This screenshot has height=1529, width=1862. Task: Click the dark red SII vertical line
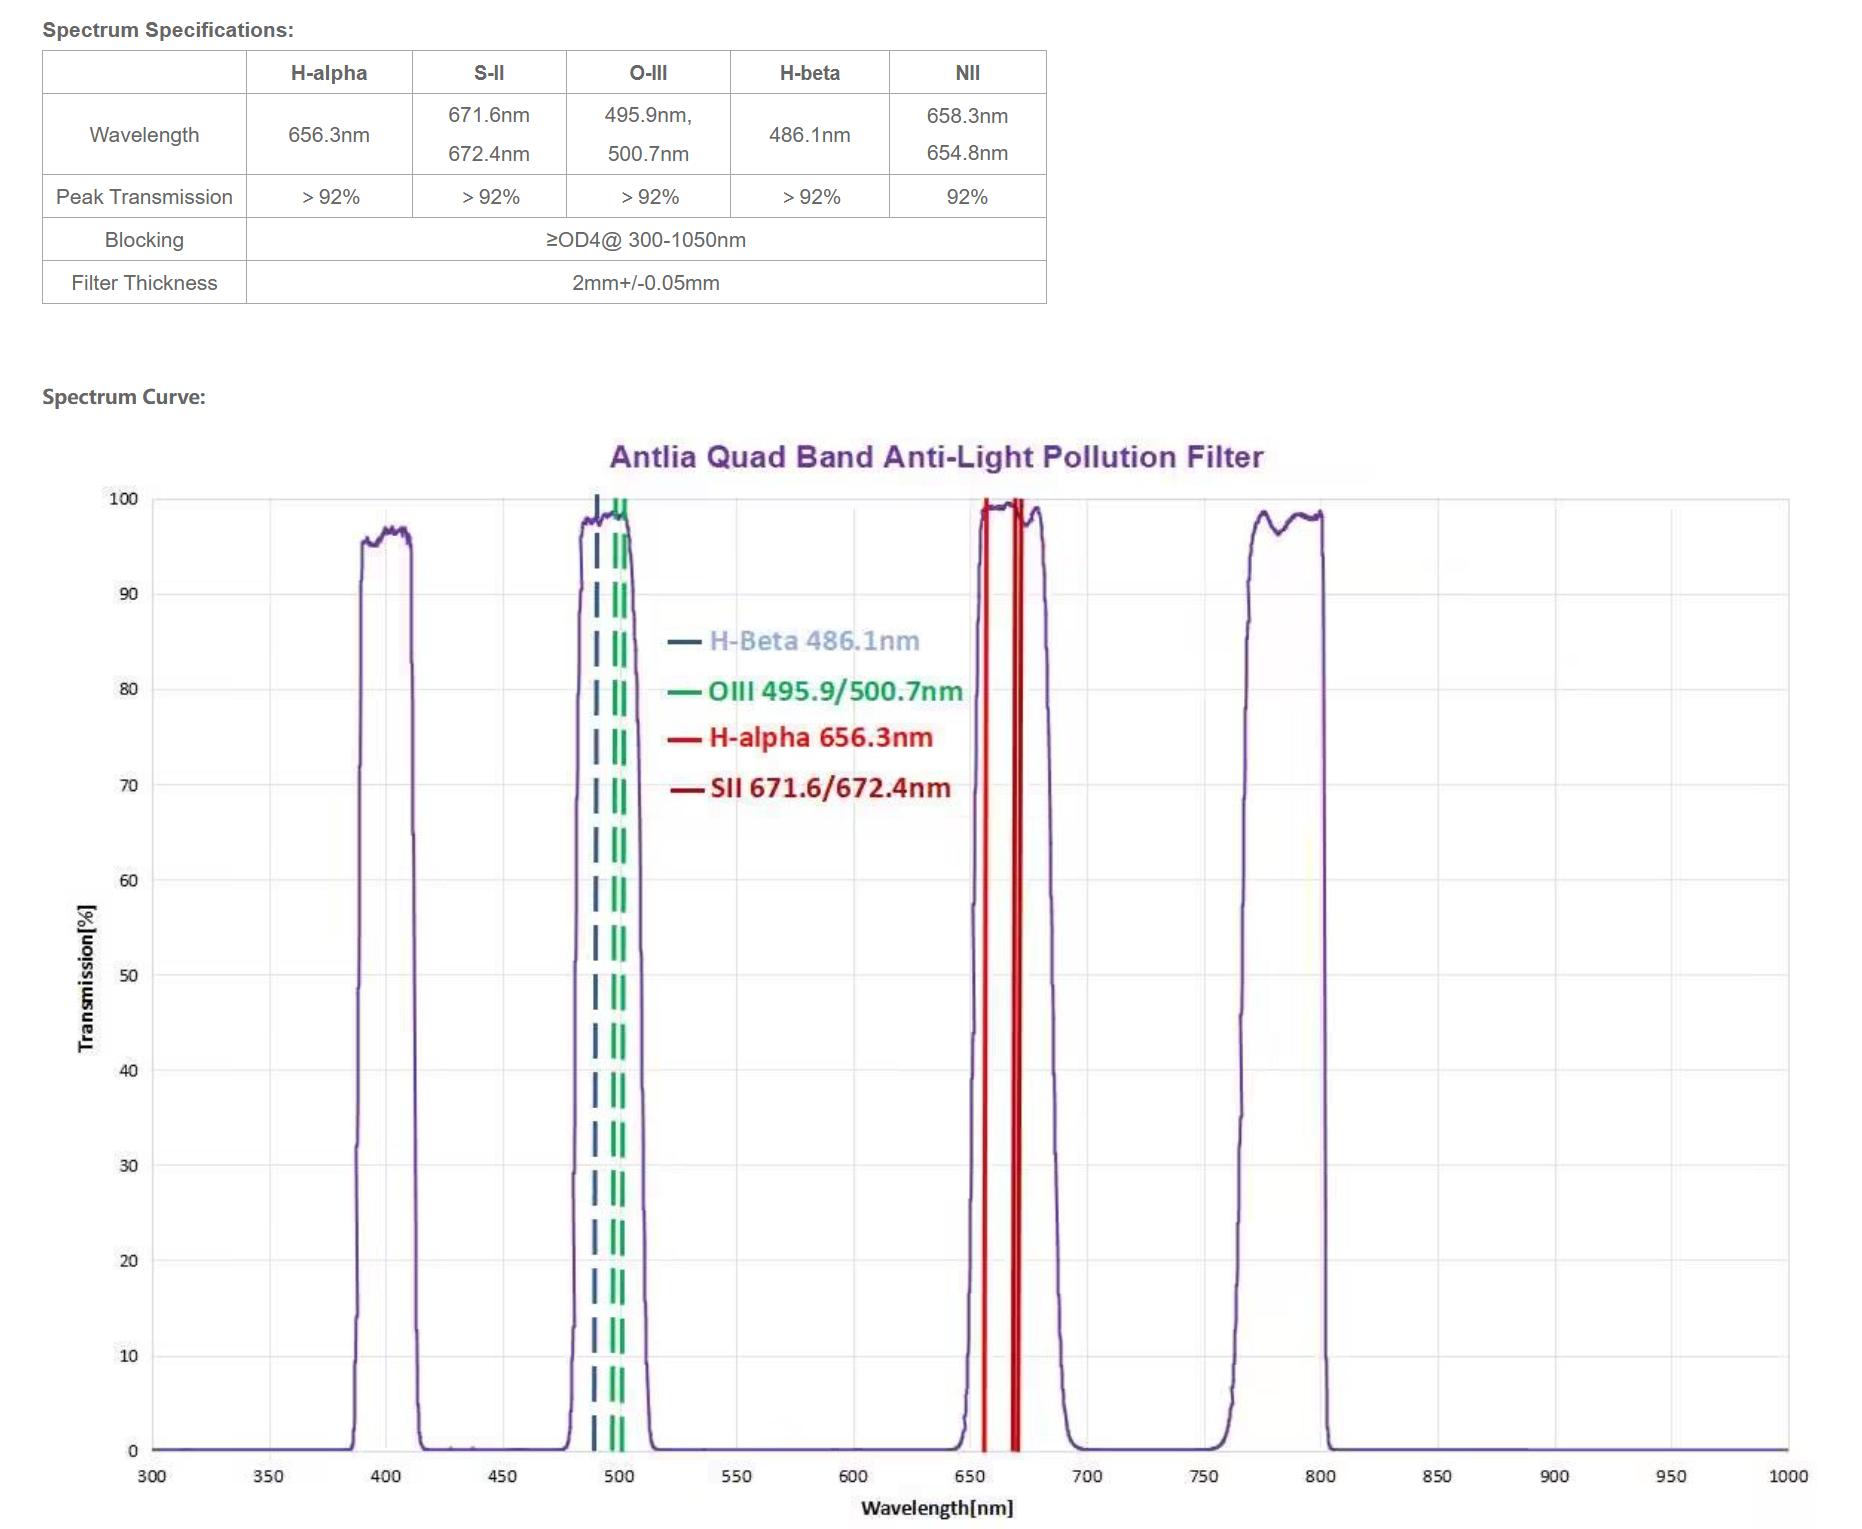[x=1016, y=975]
